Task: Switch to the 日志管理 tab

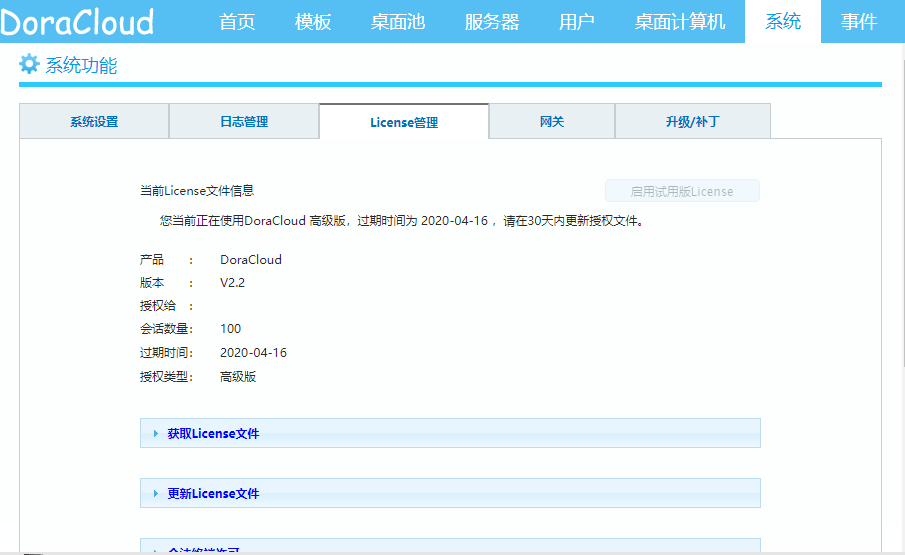Action: coord(244,121)
